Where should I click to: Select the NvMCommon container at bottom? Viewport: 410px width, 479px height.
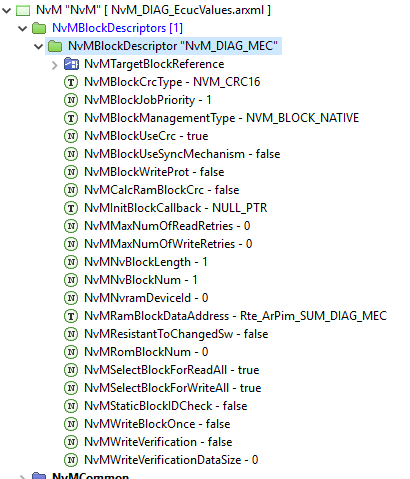(90, 476)
